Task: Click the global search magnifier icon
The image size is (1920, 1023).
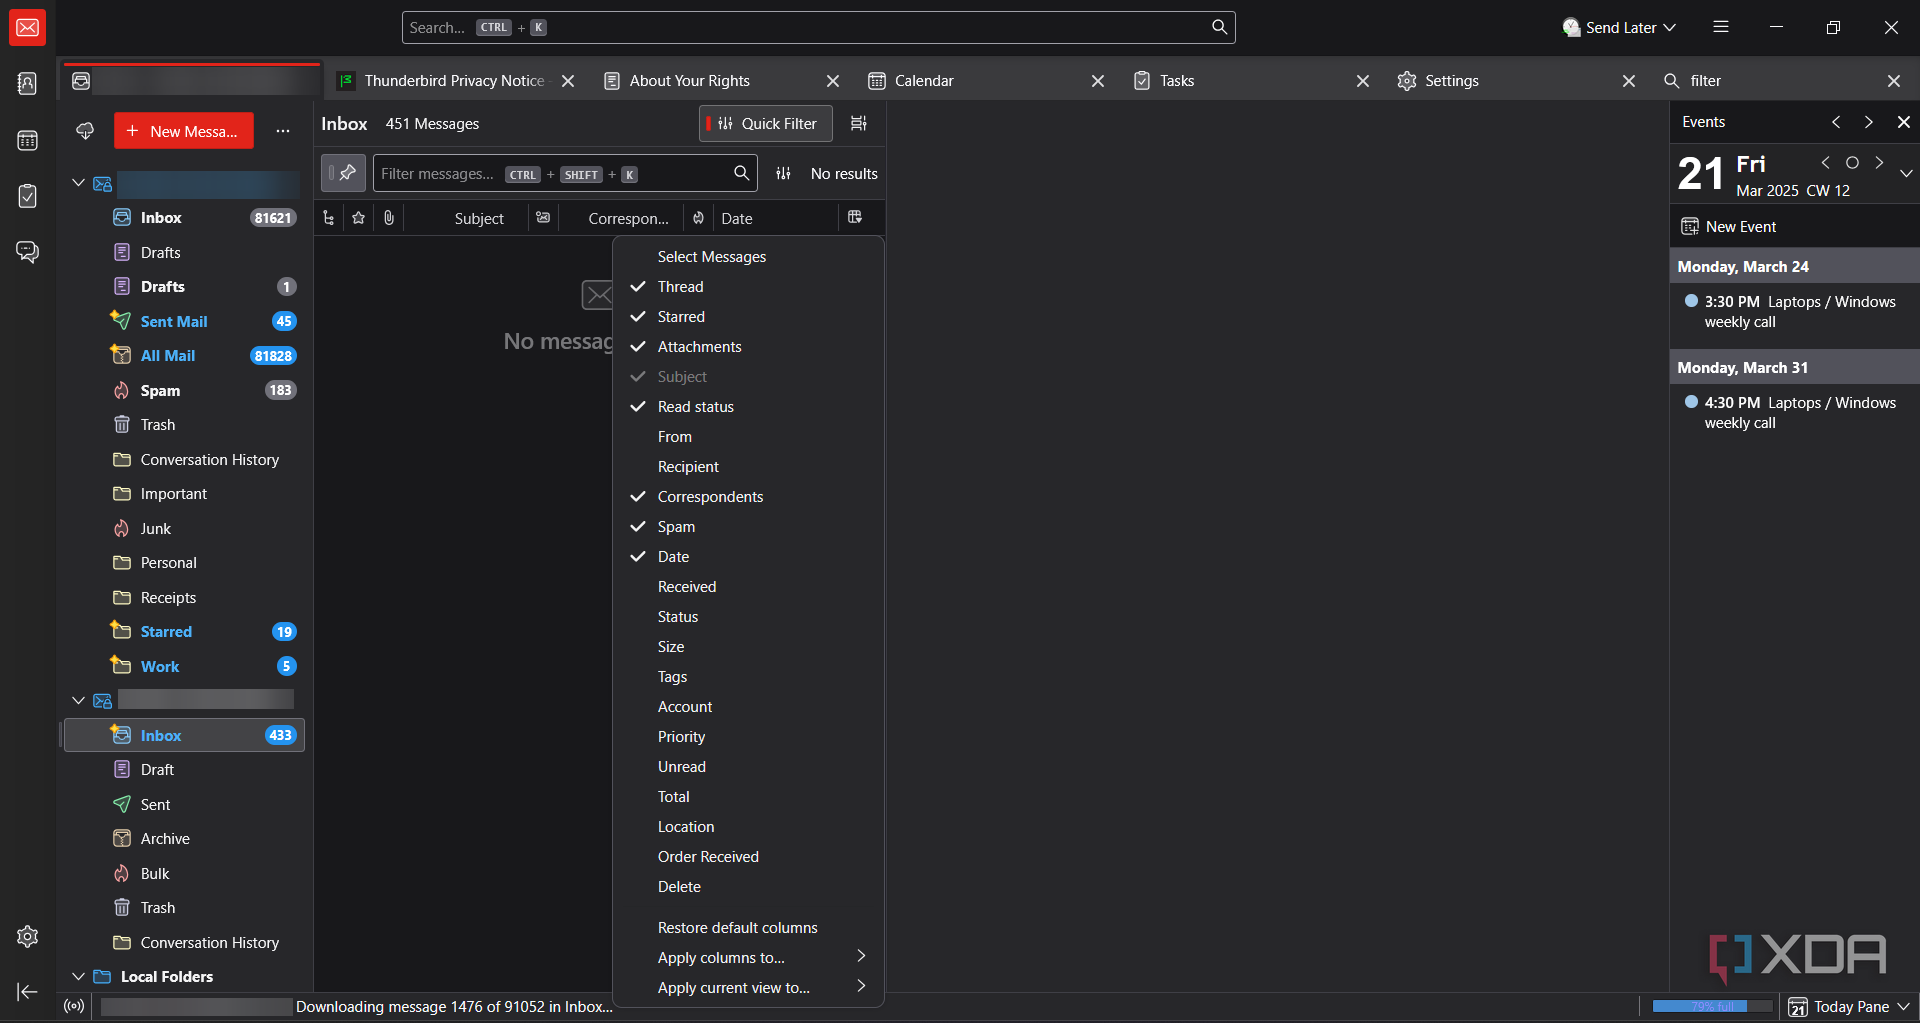Action: 1219,27
